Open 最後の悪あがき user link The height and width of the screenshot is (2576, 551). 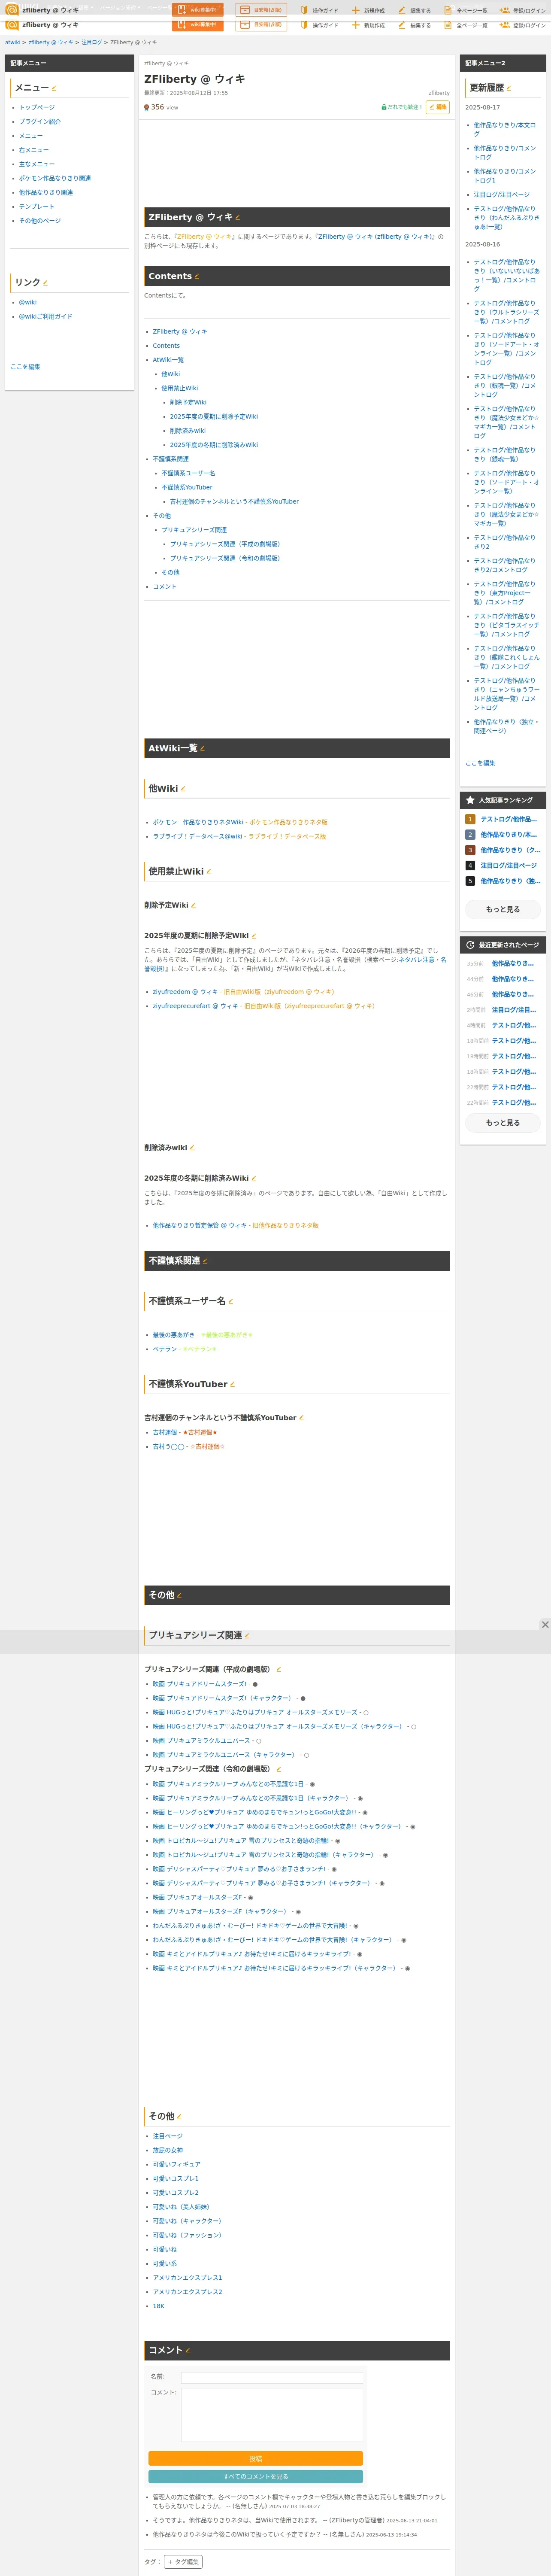[174, 1334]
